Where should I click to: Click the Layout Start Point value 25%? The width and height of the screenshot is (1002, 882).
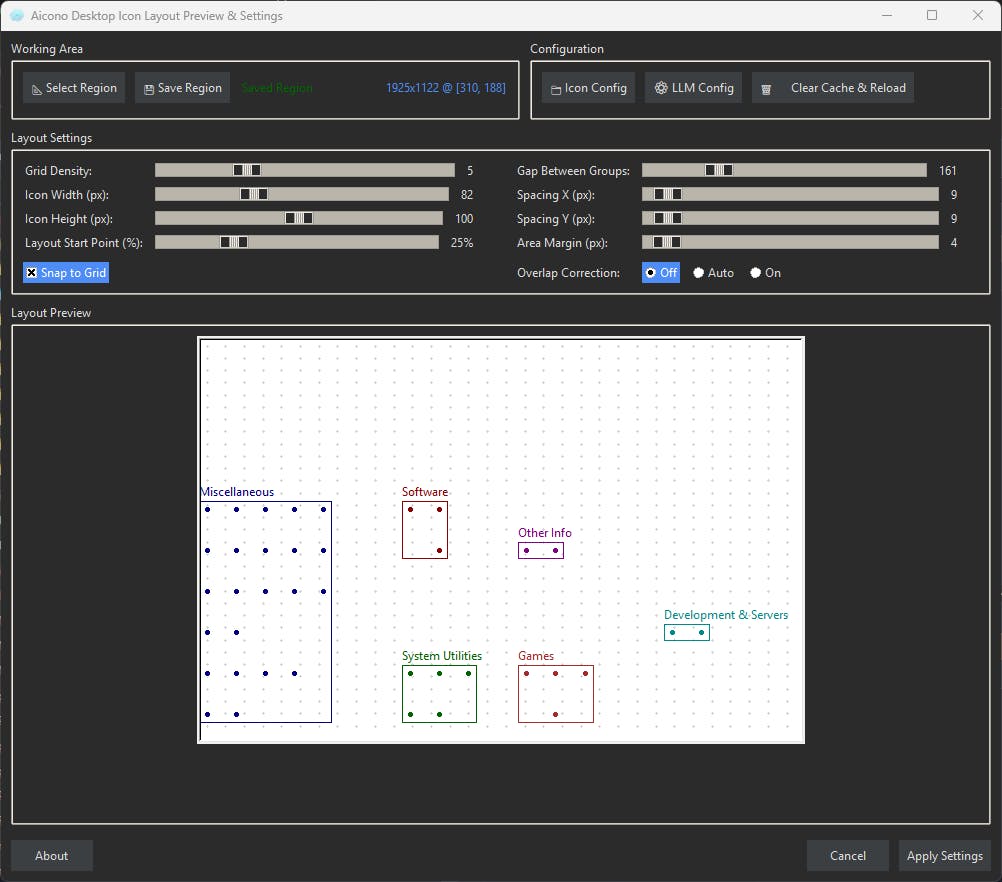point(462,243)
